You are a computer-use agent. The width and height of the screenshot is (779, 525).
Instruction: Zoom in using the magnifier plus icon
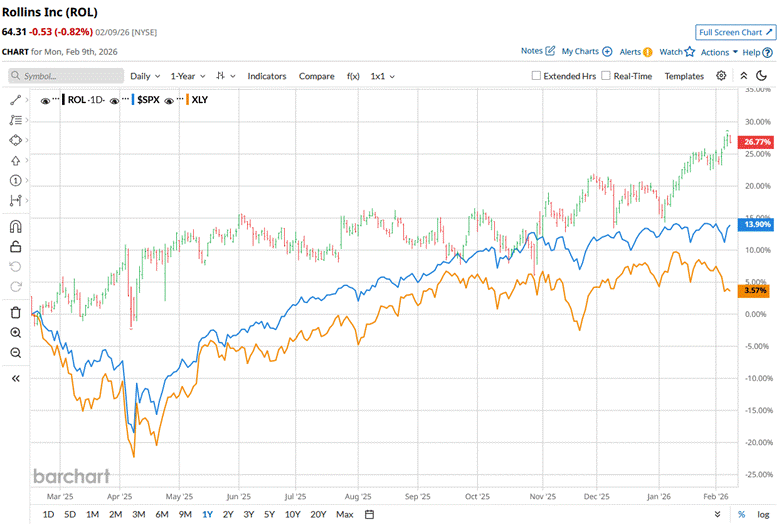point(15,332)
